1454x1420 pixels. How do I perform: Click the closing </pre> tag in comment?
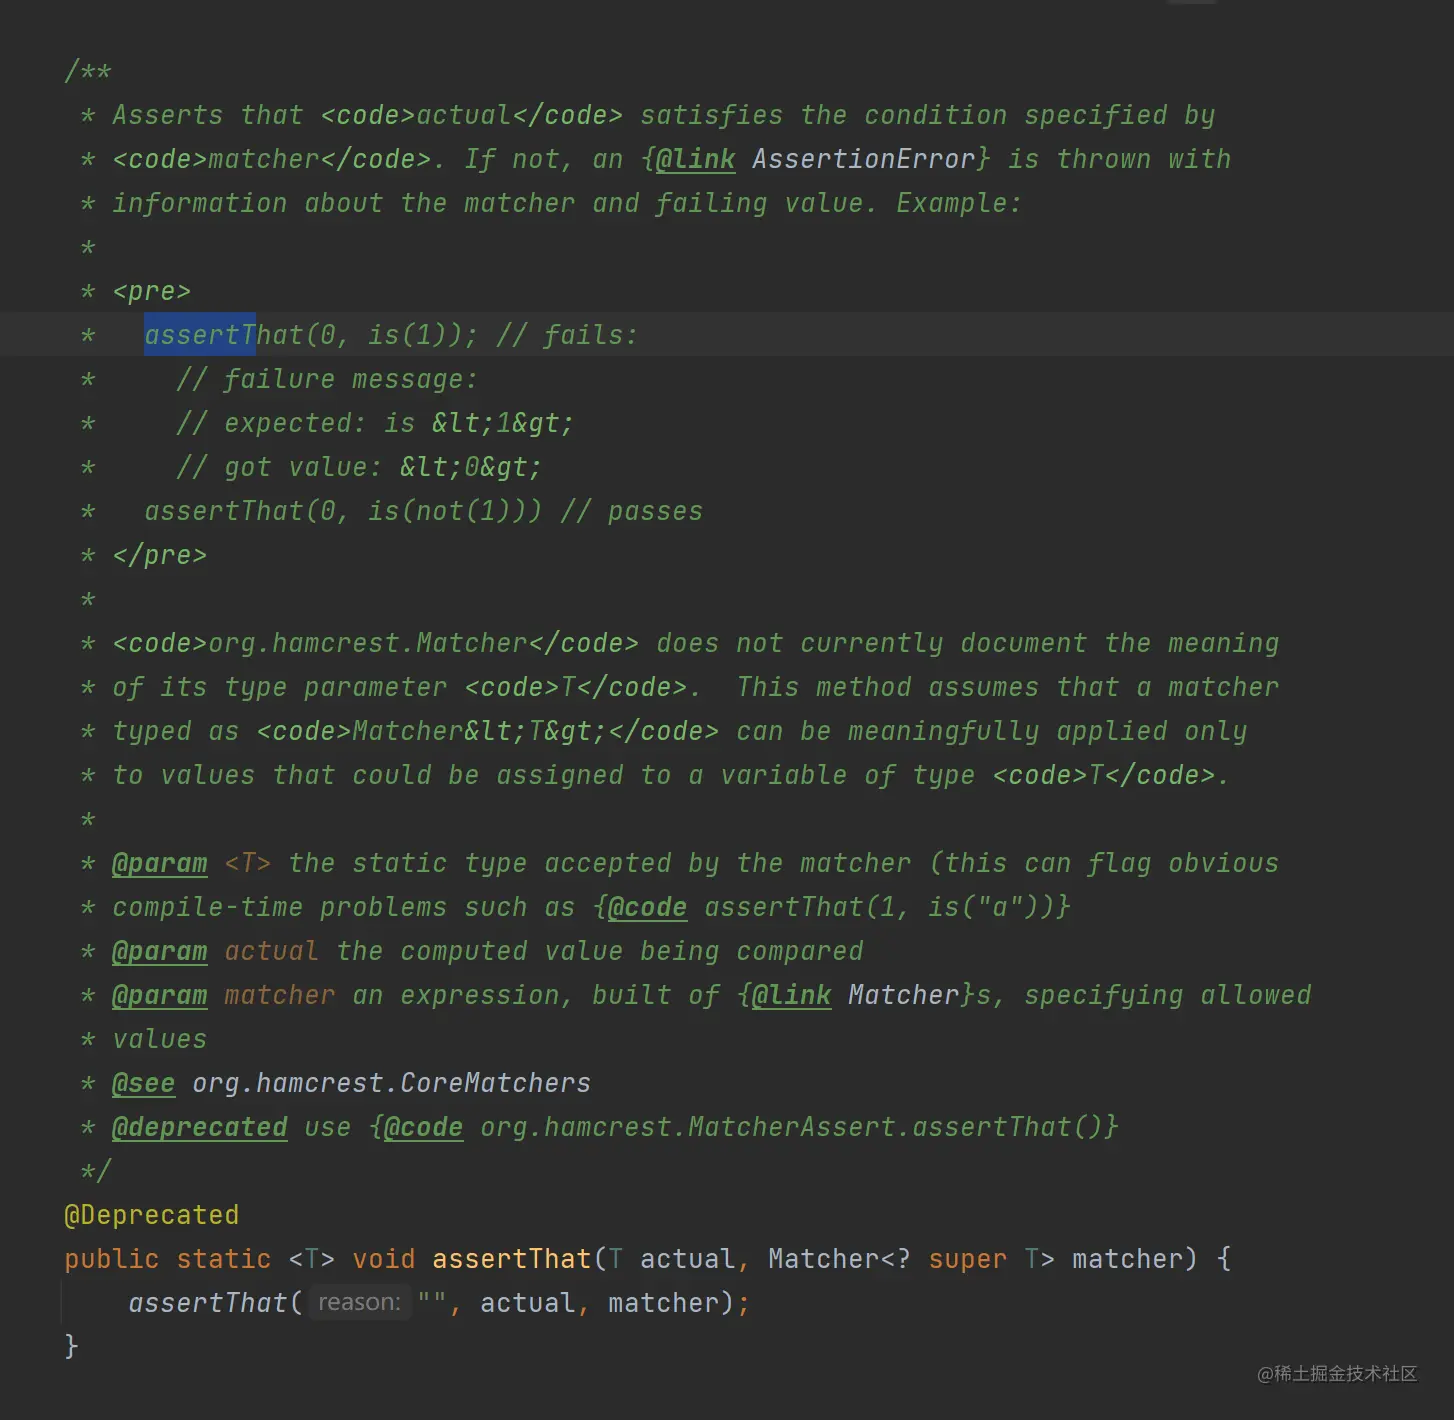(x=159, y=556)
